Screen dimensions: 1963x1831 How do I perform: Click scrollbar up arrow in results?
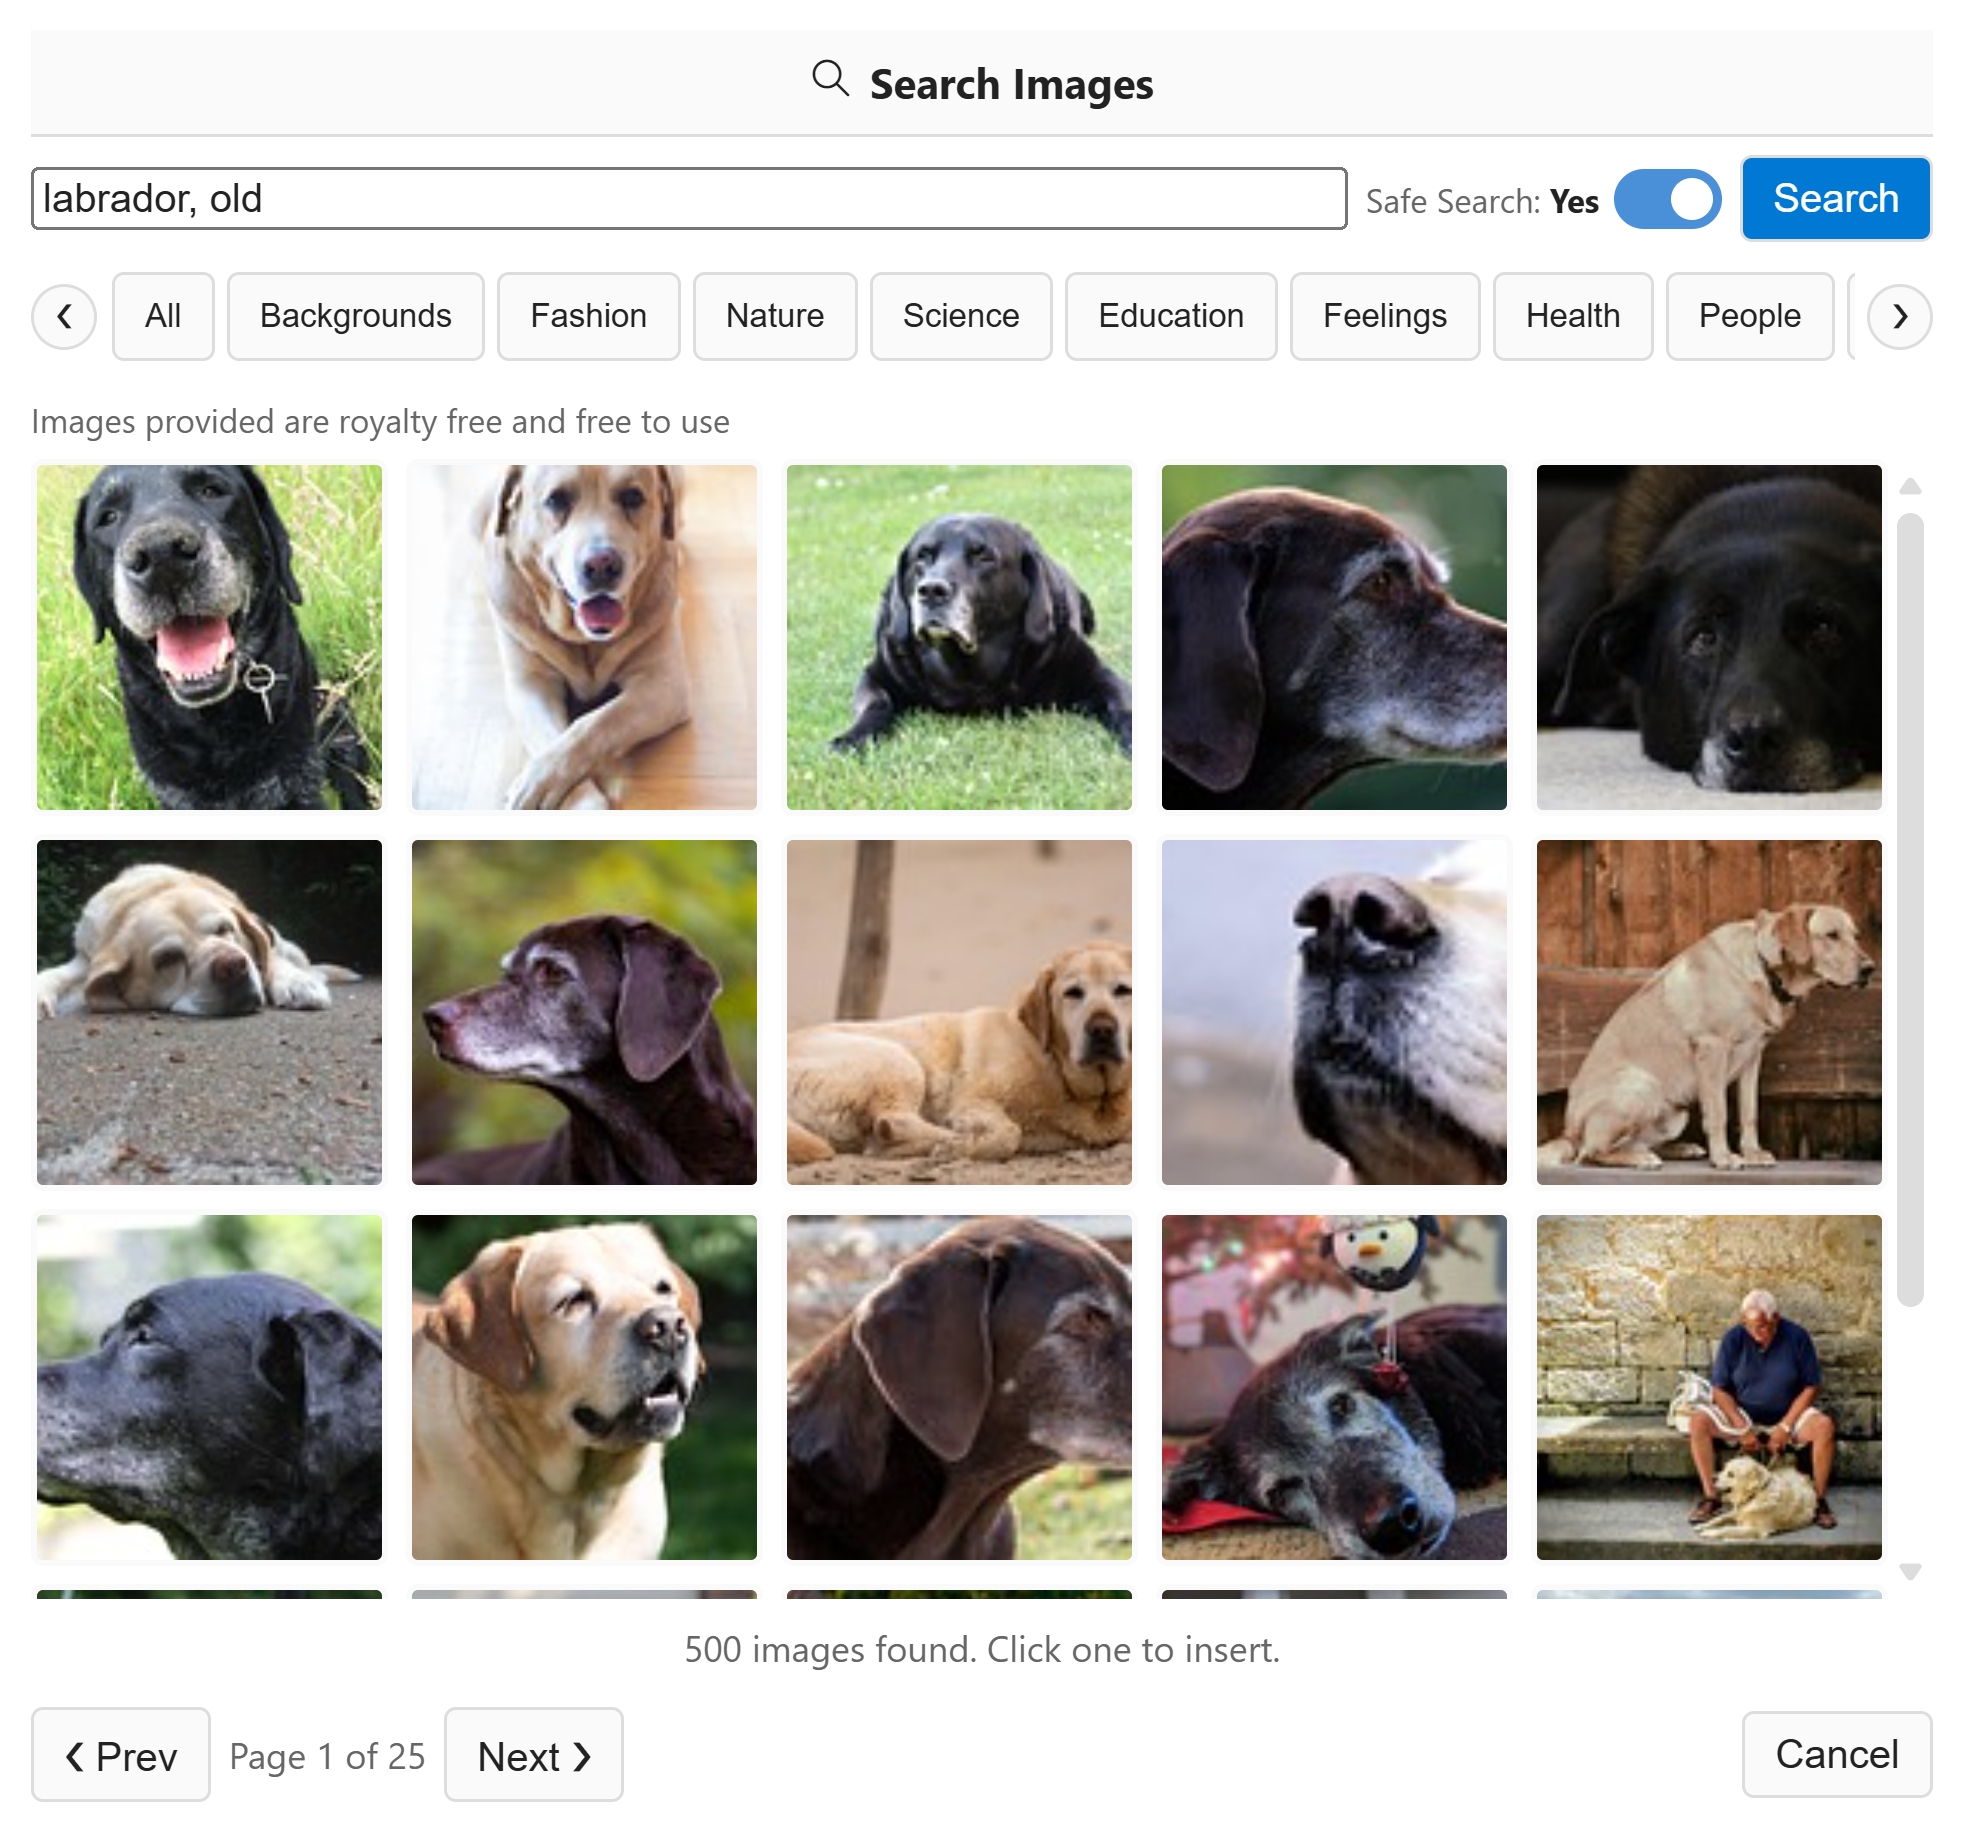pos(1910,487)
